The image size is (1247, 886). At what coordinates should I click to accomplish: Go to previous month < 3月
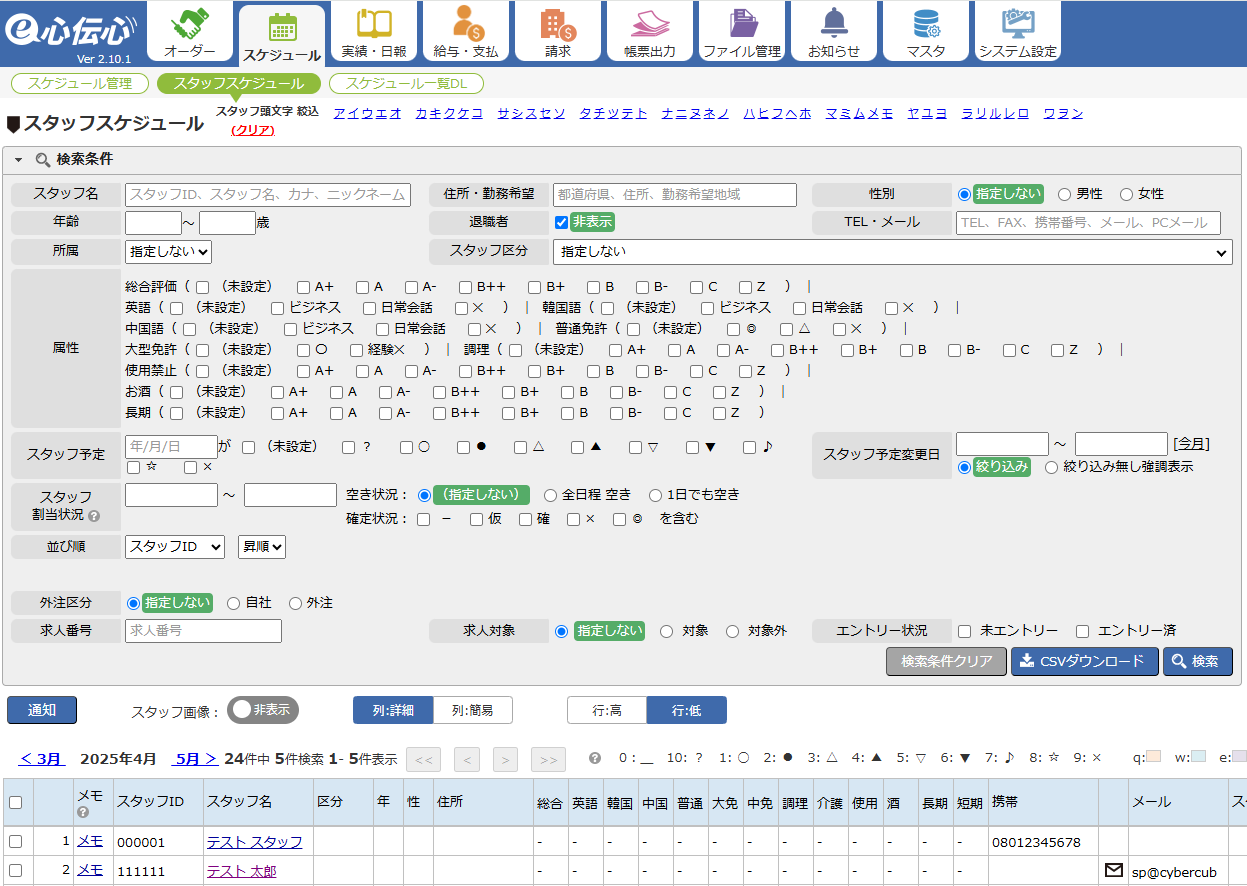(x=42, y=759)
